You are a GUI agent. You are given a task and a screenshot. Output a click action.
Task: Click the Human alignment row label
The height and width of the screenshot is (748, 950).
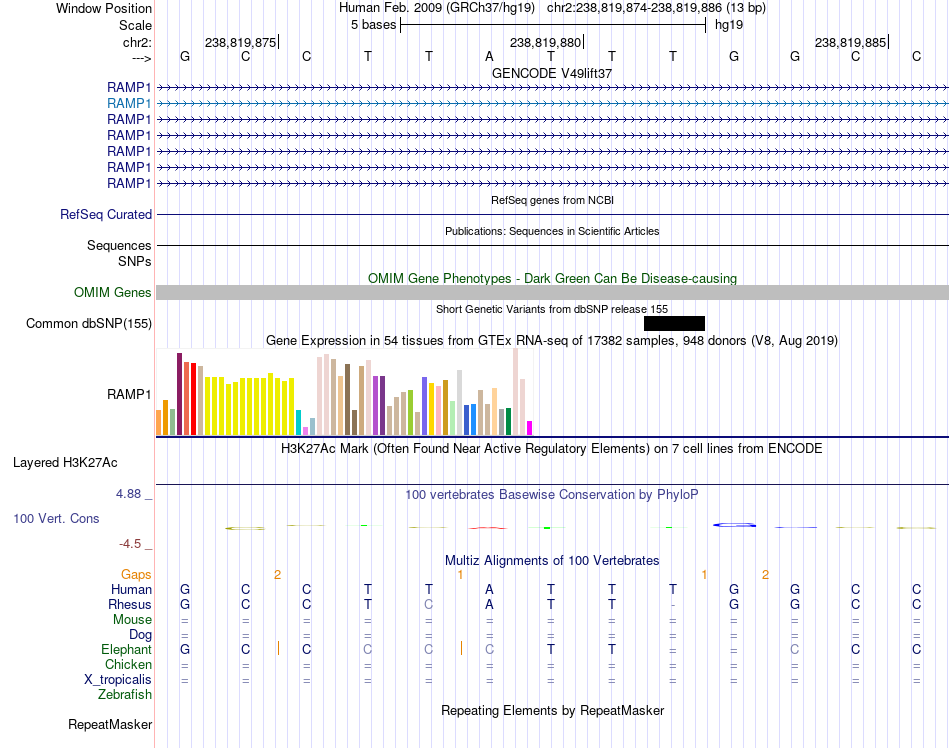coord(131,589)
